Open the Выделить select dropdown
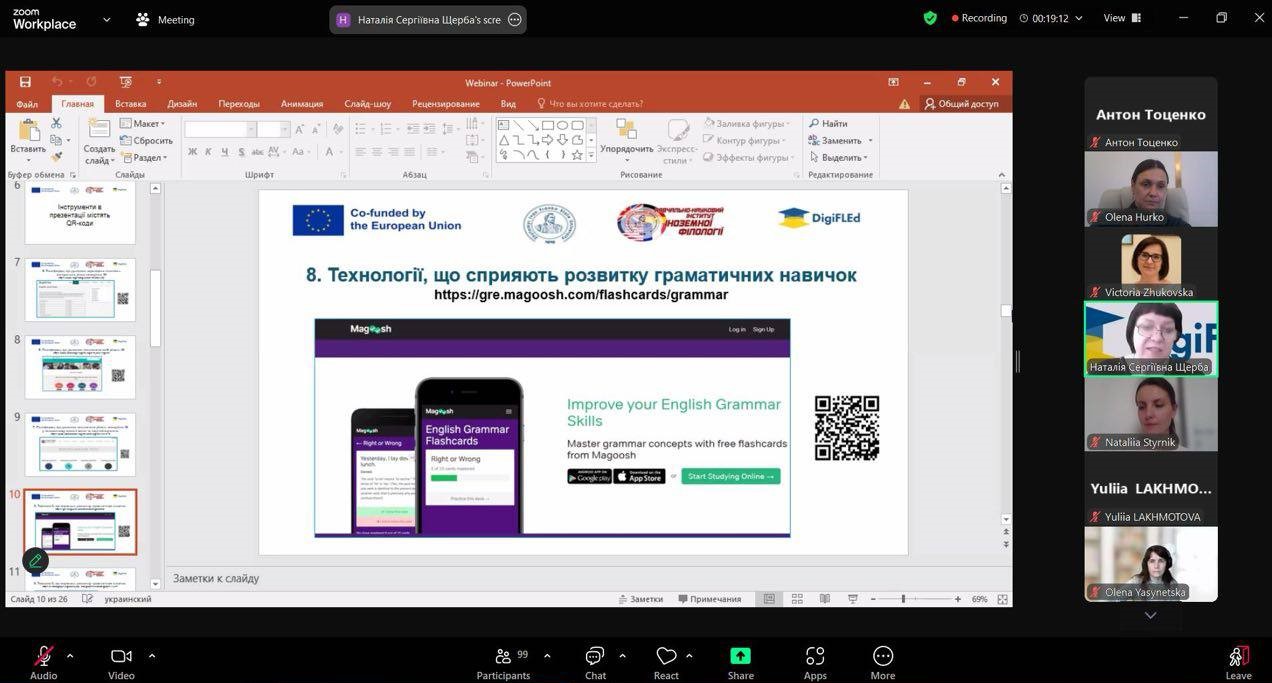Viewport: 1272px width, 683px height. [x=838, y=158]
